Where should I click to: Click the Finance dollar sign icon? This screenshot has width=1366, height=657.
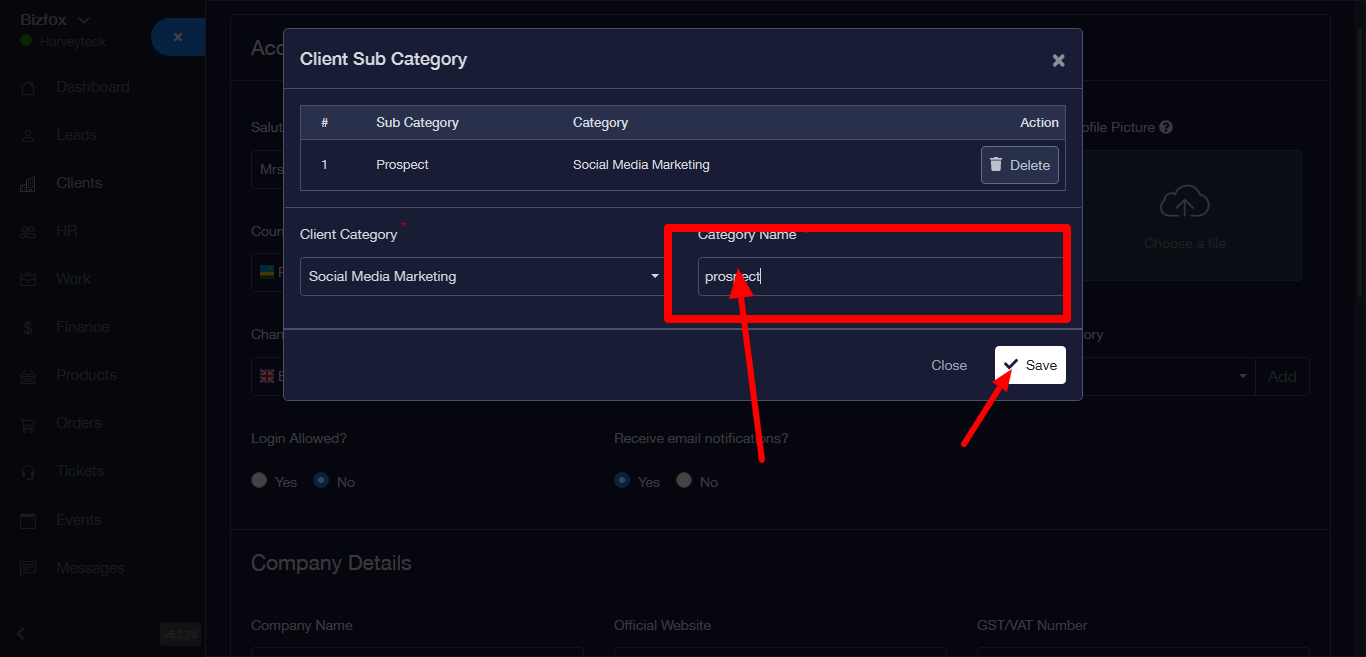pyautogui.click(x=29, y=328)
